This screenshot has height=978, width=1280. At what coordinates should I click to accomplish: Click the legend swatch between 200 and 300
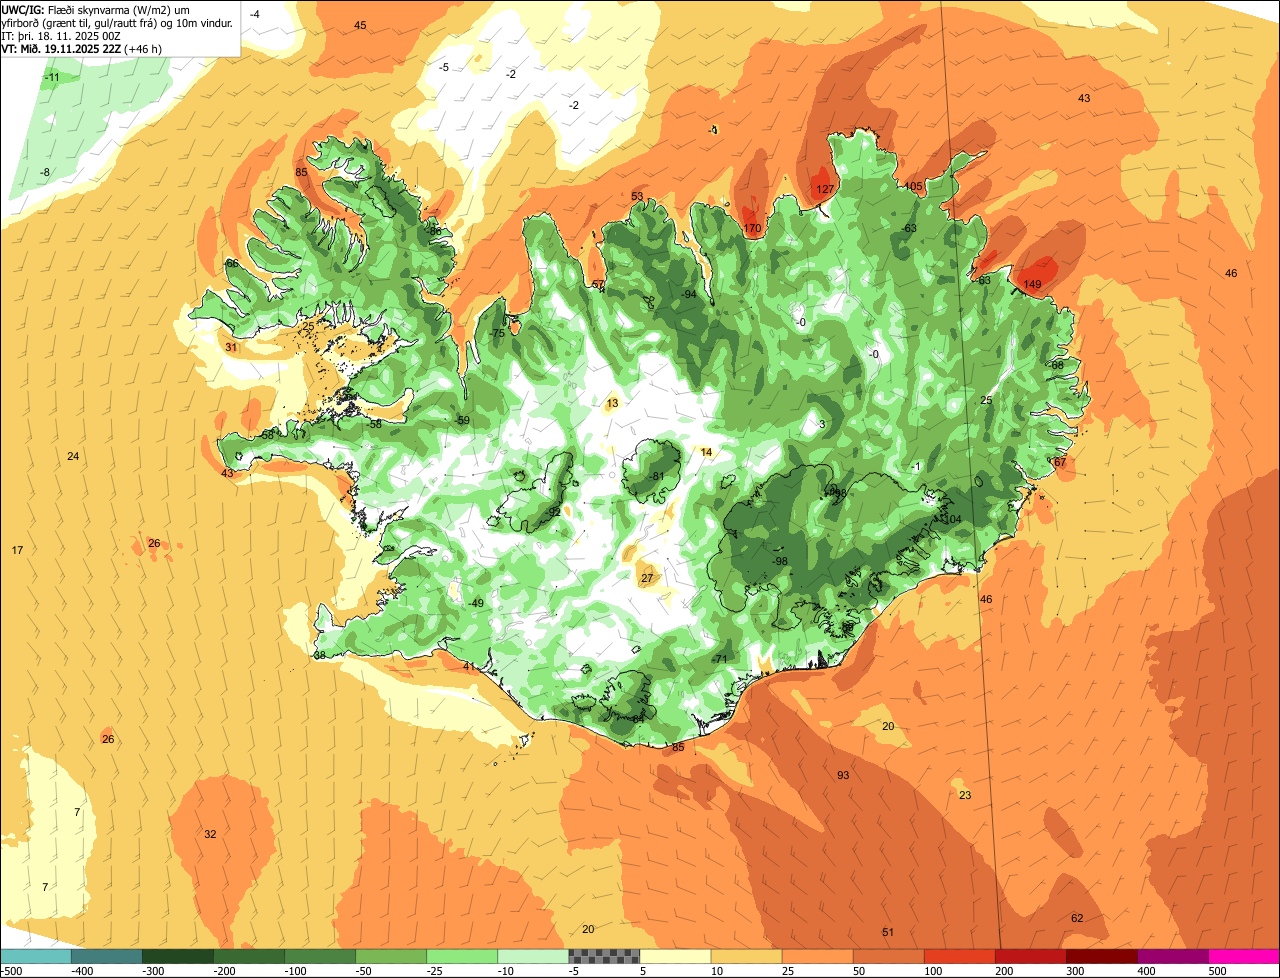click(1030, 956)
